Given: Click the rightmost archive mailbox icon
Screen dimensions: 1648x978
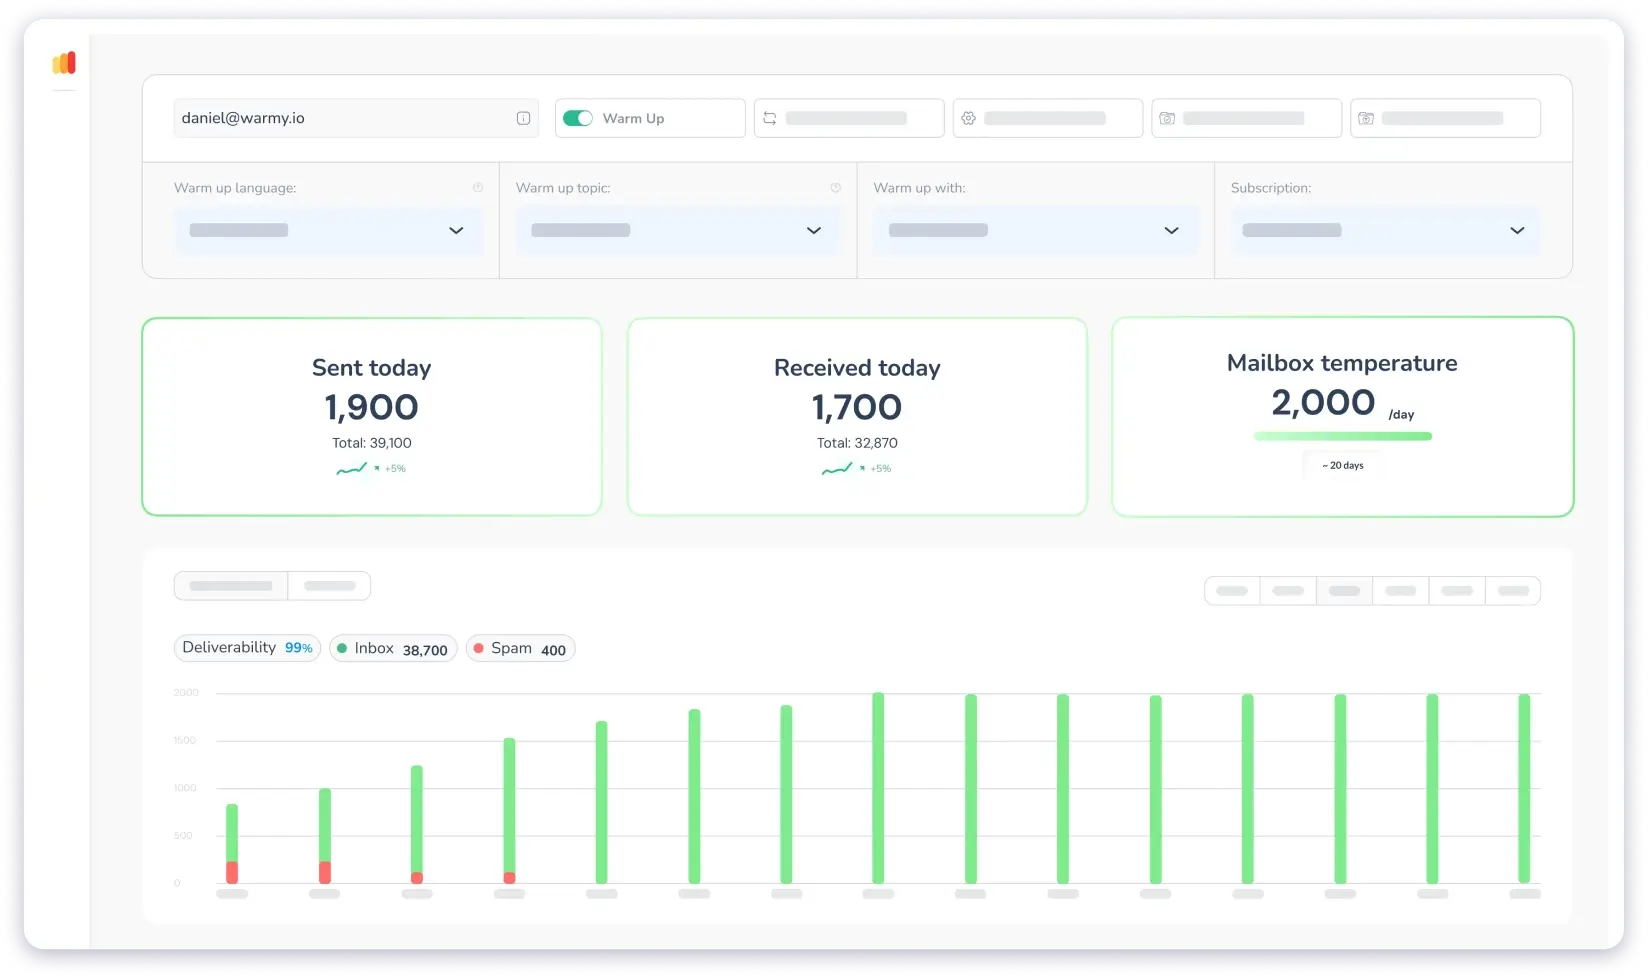Looking at the screenshot, I should [1365, 118].
